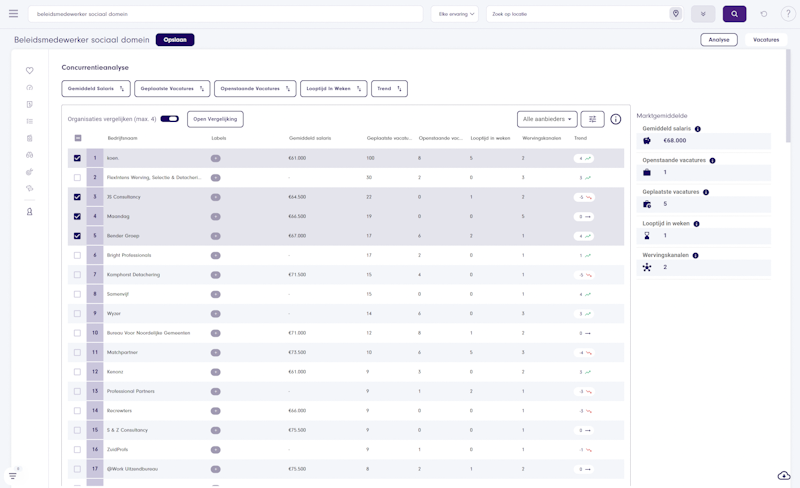Image resolution: width=800 pixels, height=488 pixels.
Task: Expand the Alle aanbieders dropdown
Action: pyautogui.click(x=547, y=119)
